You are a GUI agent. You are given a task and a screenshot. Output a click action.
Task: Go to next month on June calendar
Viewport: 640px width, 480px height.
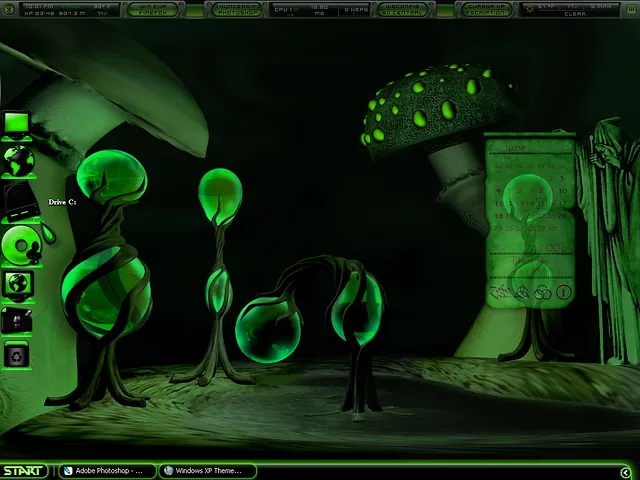click(566, 147)
